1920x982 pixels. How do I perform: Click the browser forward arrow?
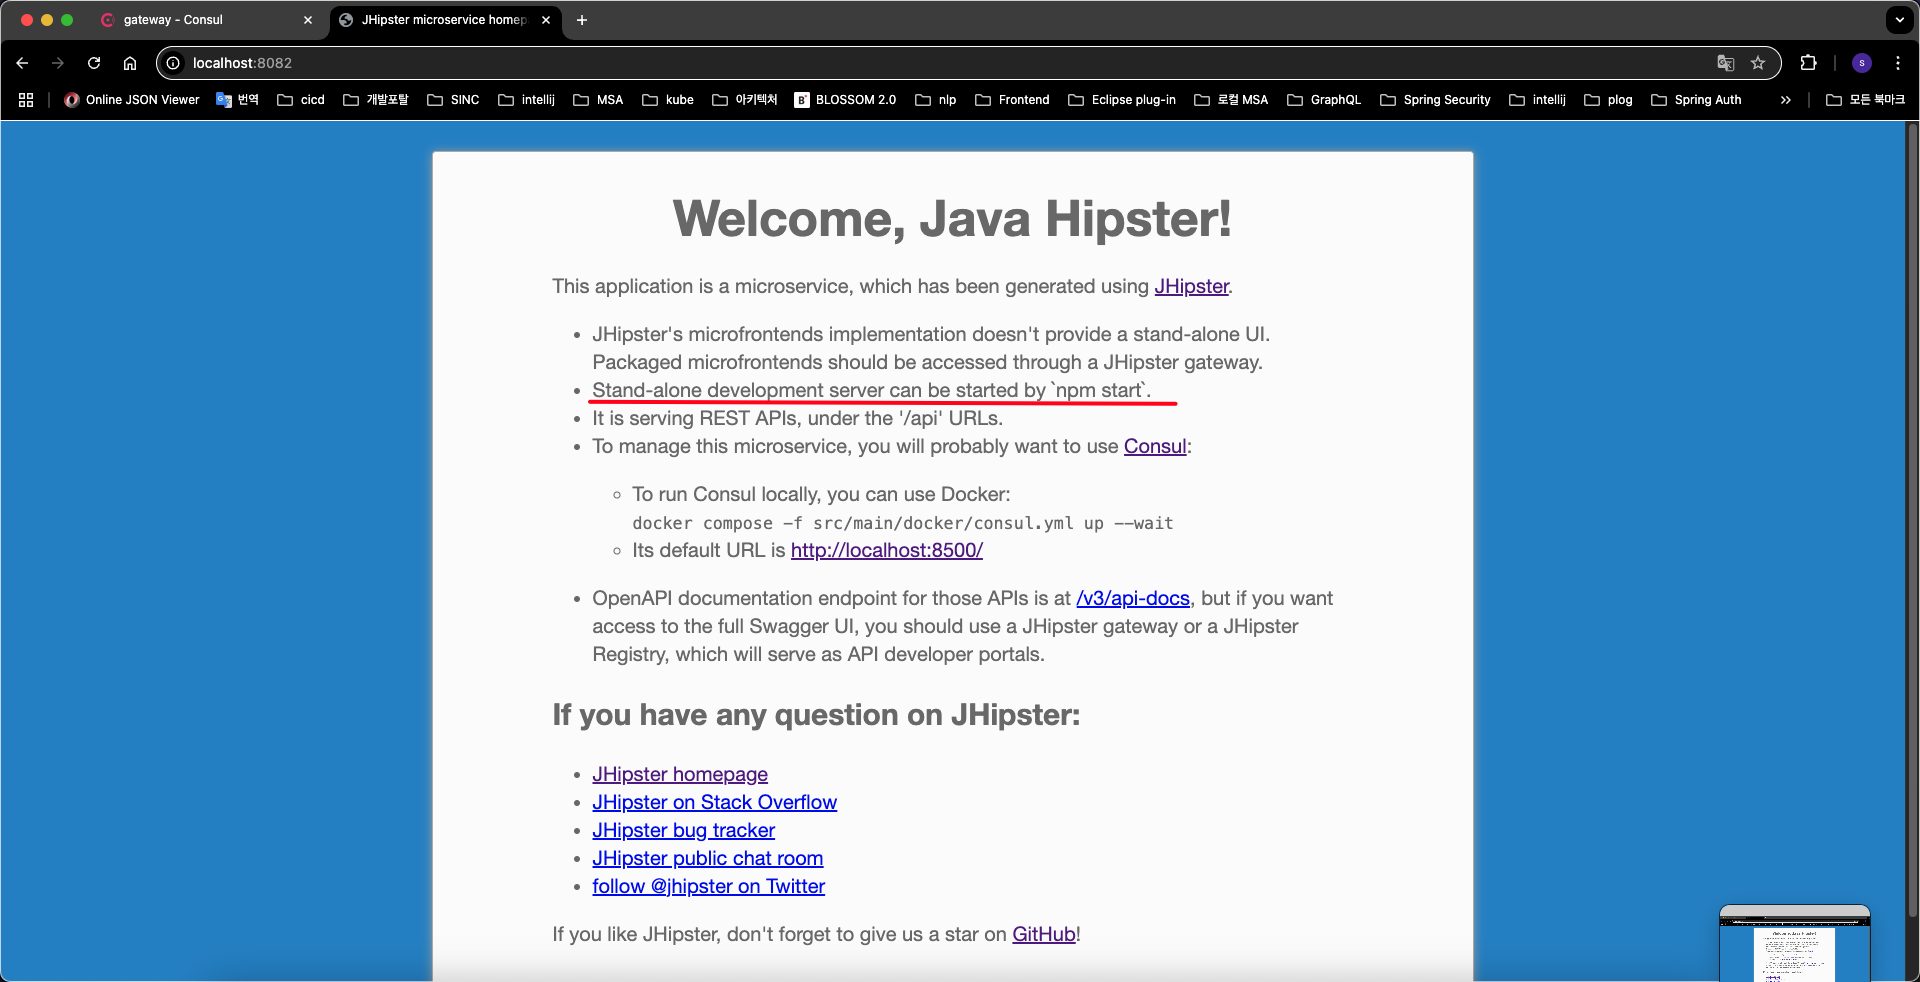(x=58, y=63)
